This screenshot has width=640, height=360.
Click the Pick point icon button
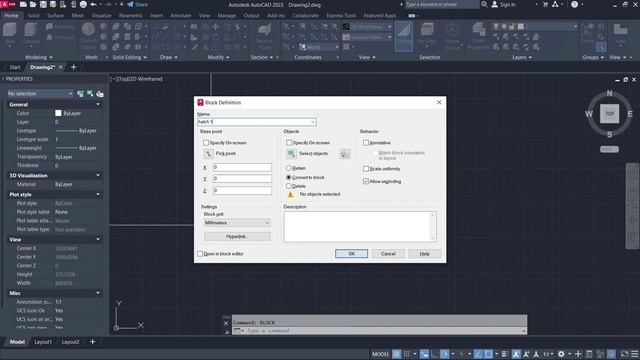click(x=208, y=154)
